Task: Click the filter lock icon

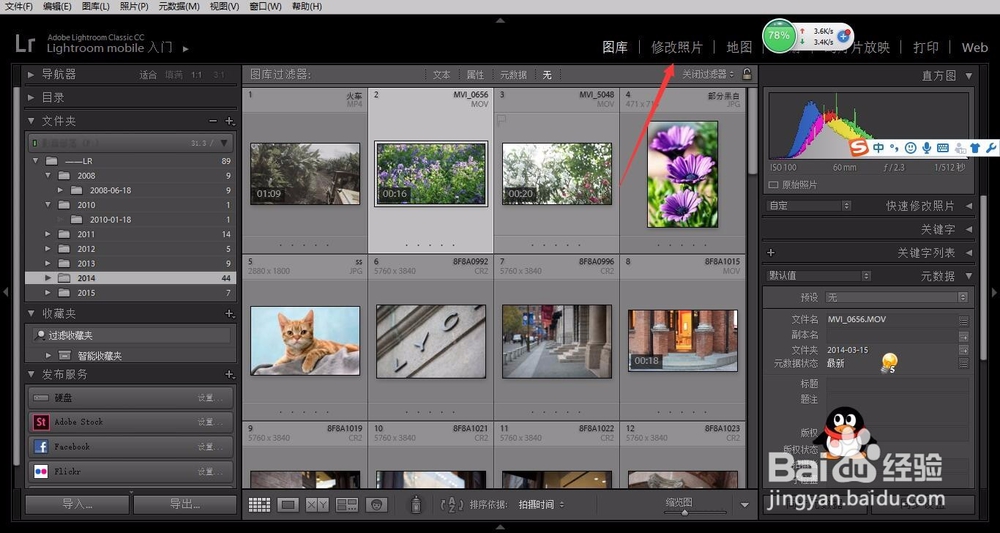Action: coord(747,74)
